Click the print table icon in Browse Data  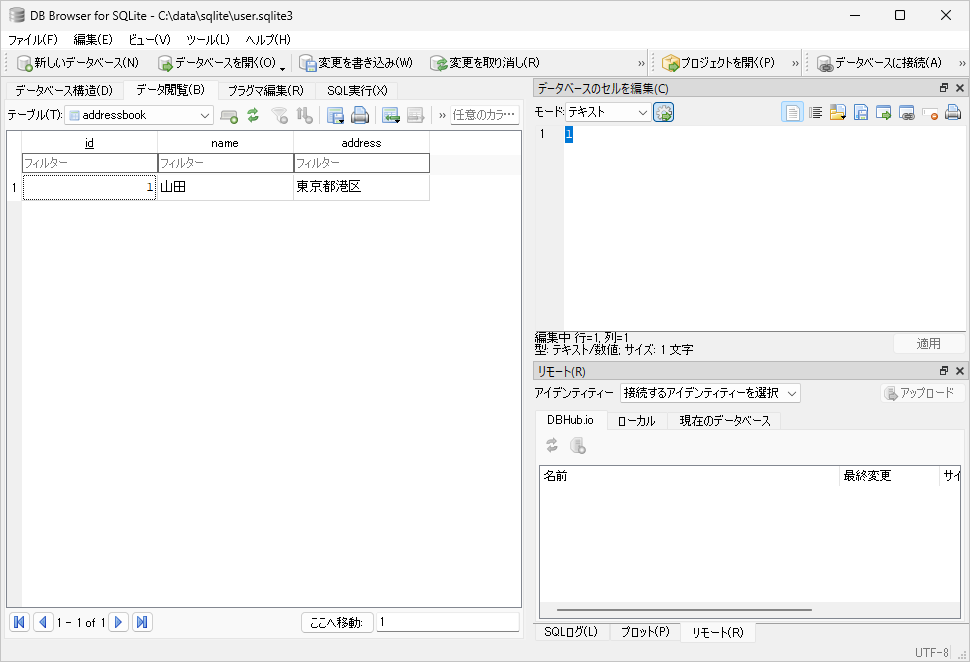click(x=360, y=115)
